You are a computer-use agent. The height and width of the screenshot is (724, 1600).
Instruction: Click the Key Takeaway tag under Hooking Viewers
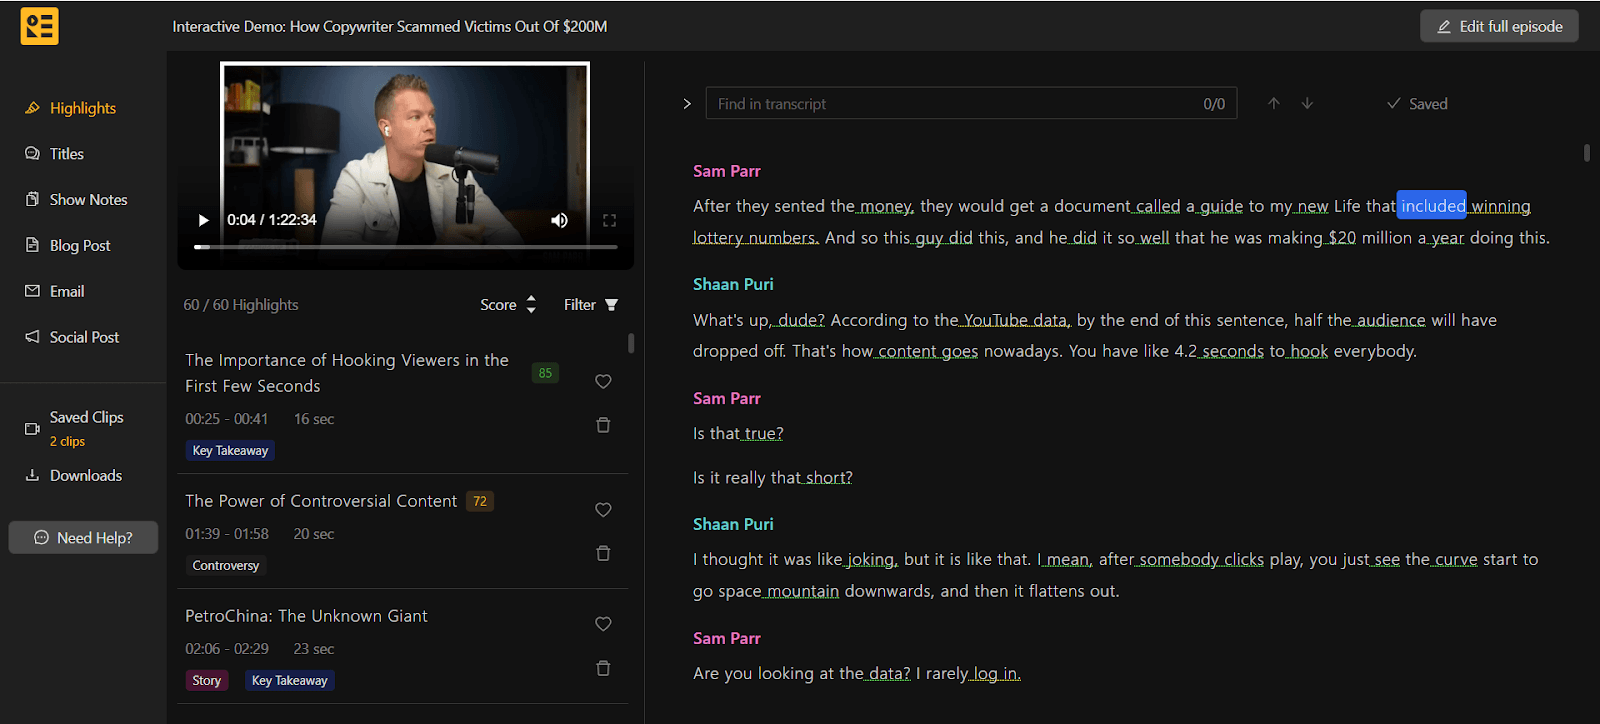230,451
